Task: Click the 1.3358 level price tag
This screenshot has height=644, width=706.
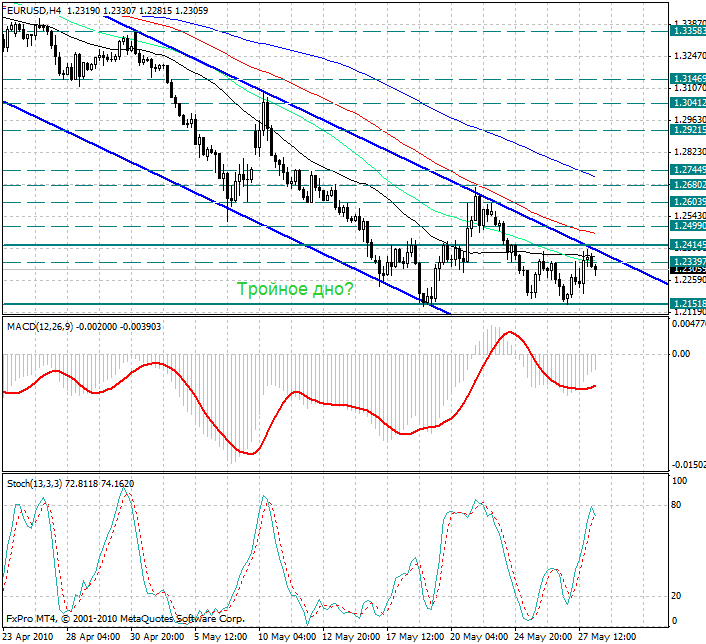Action: pos(688,31)
